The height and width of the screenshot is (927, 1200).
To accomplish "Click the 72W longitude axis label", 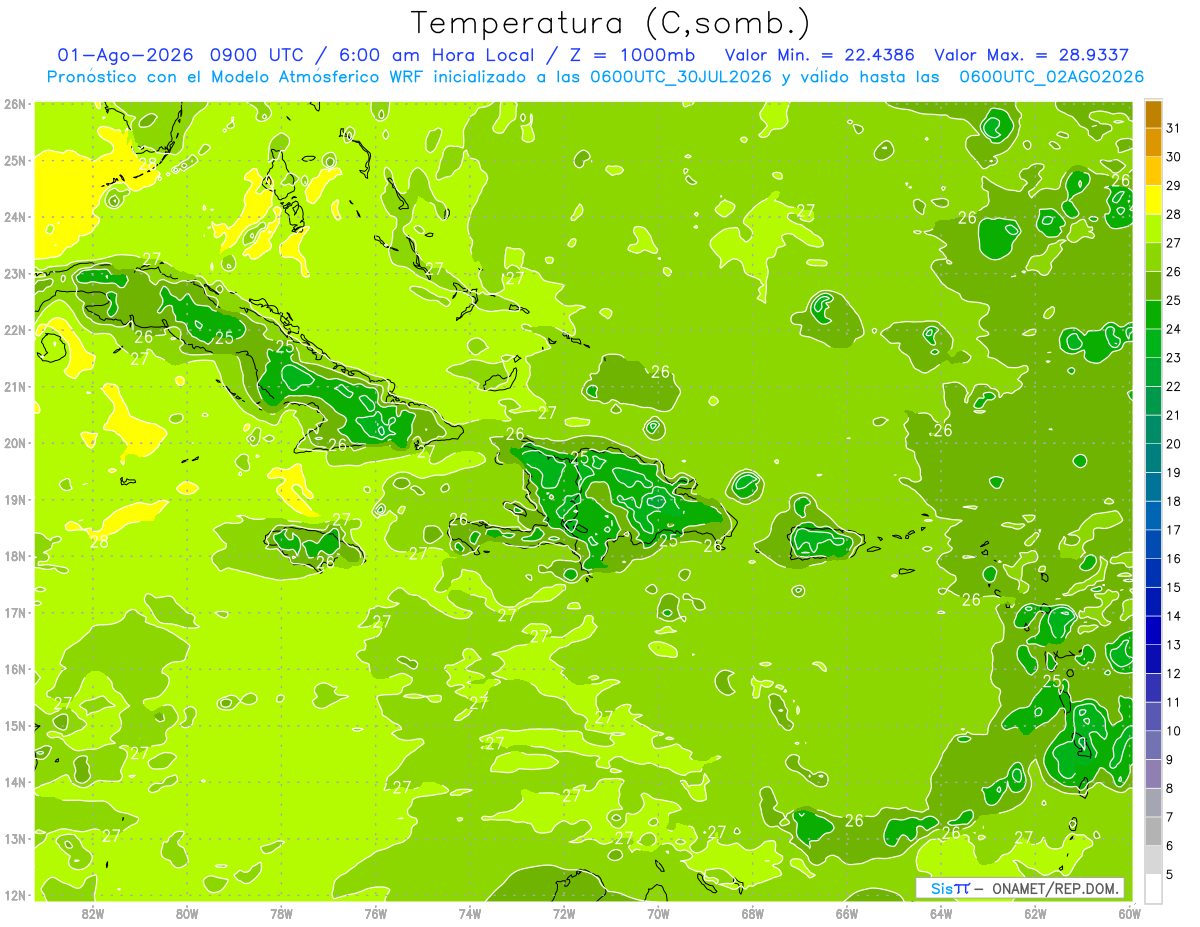I will 564,913.
